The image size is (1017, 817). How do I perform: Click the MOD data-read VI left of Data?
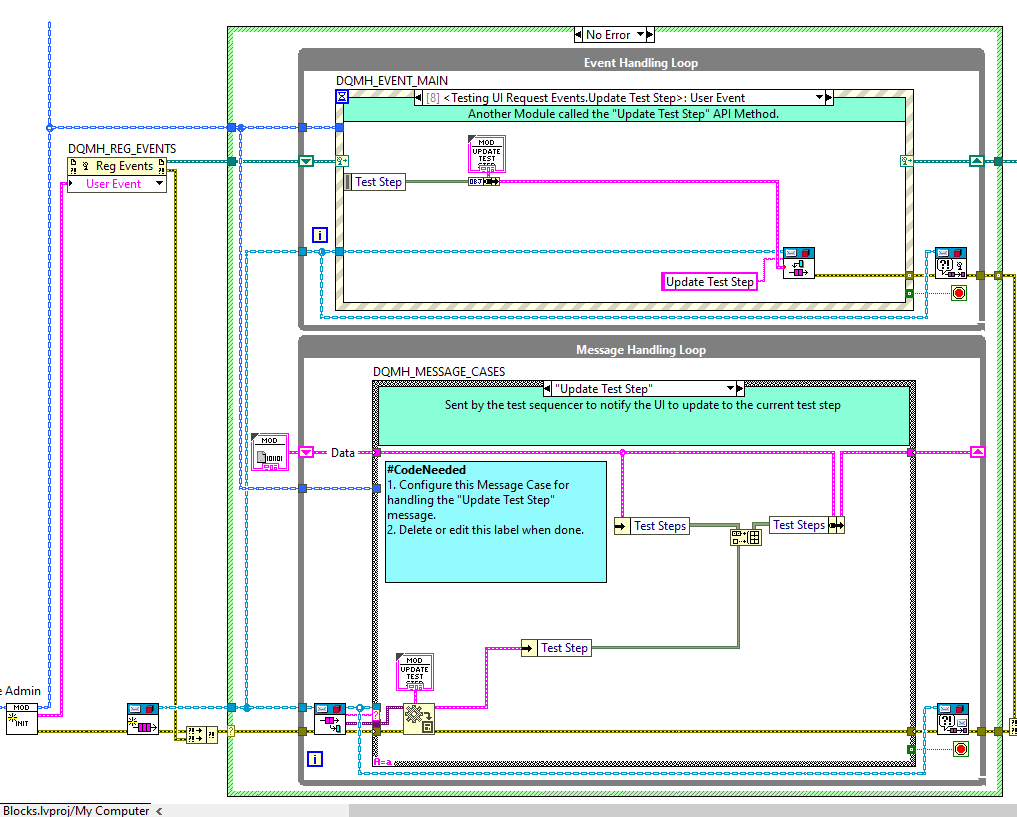(x=270, y=452)
